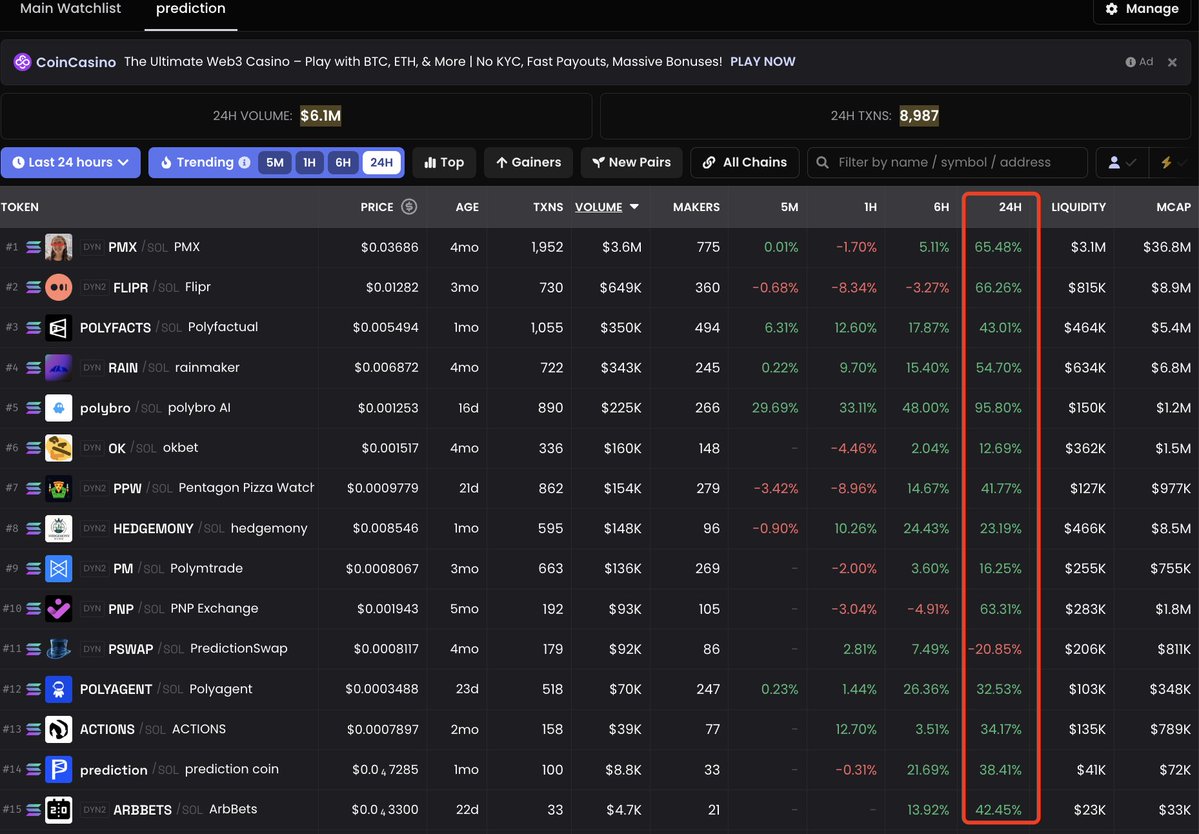Click the Manage button
The image size is (1199, 834).
(1141, 9)
